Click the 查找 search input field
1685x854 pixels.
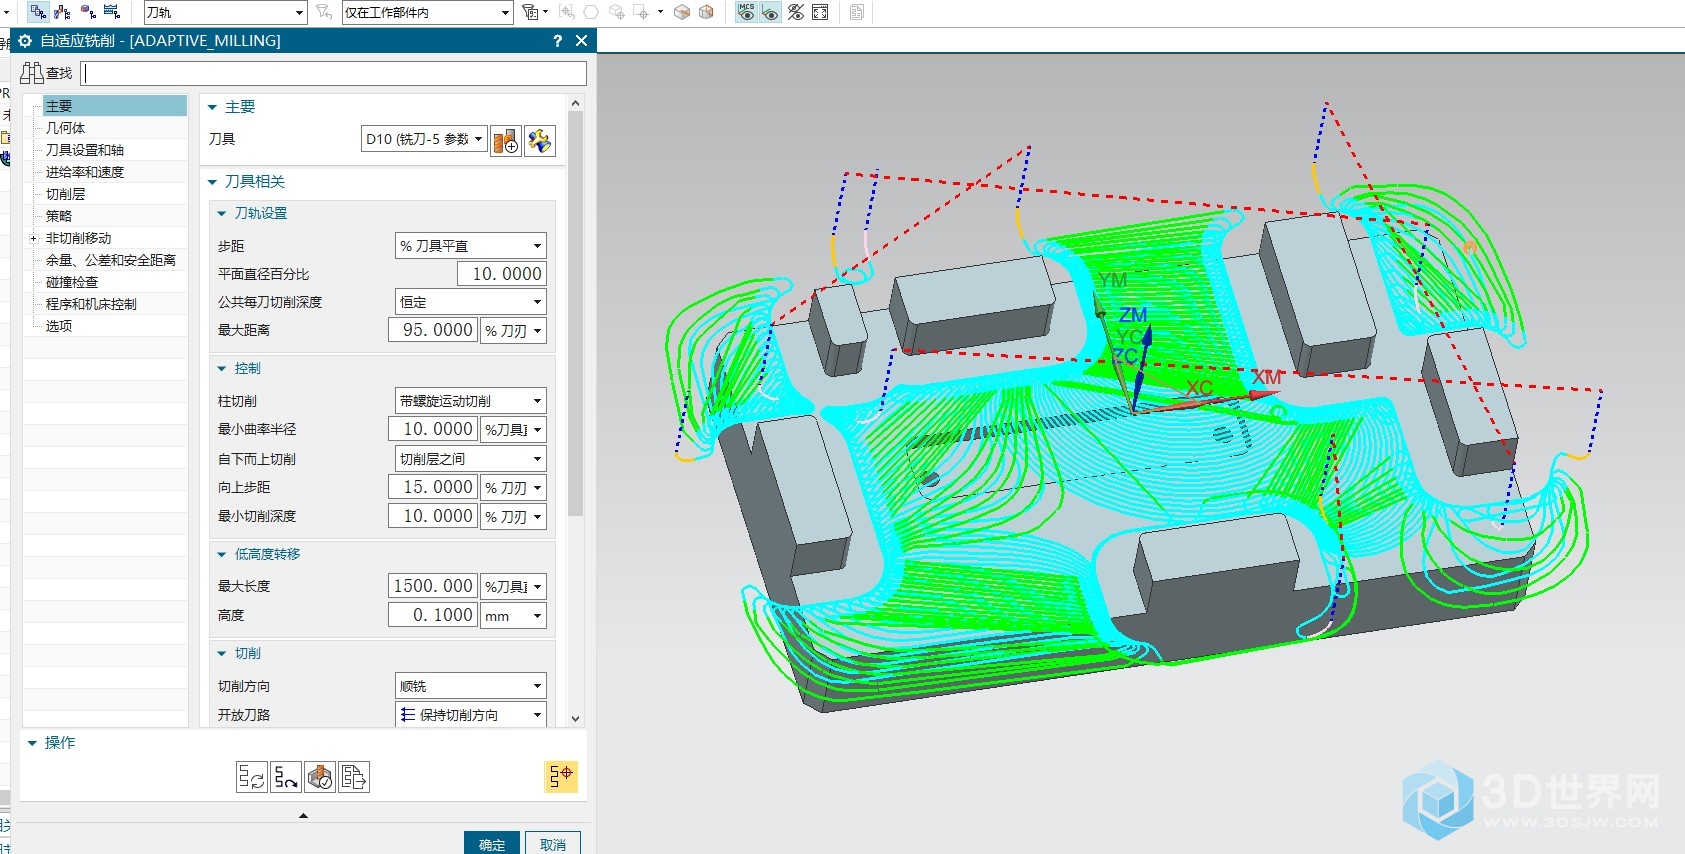pos(334,73)
